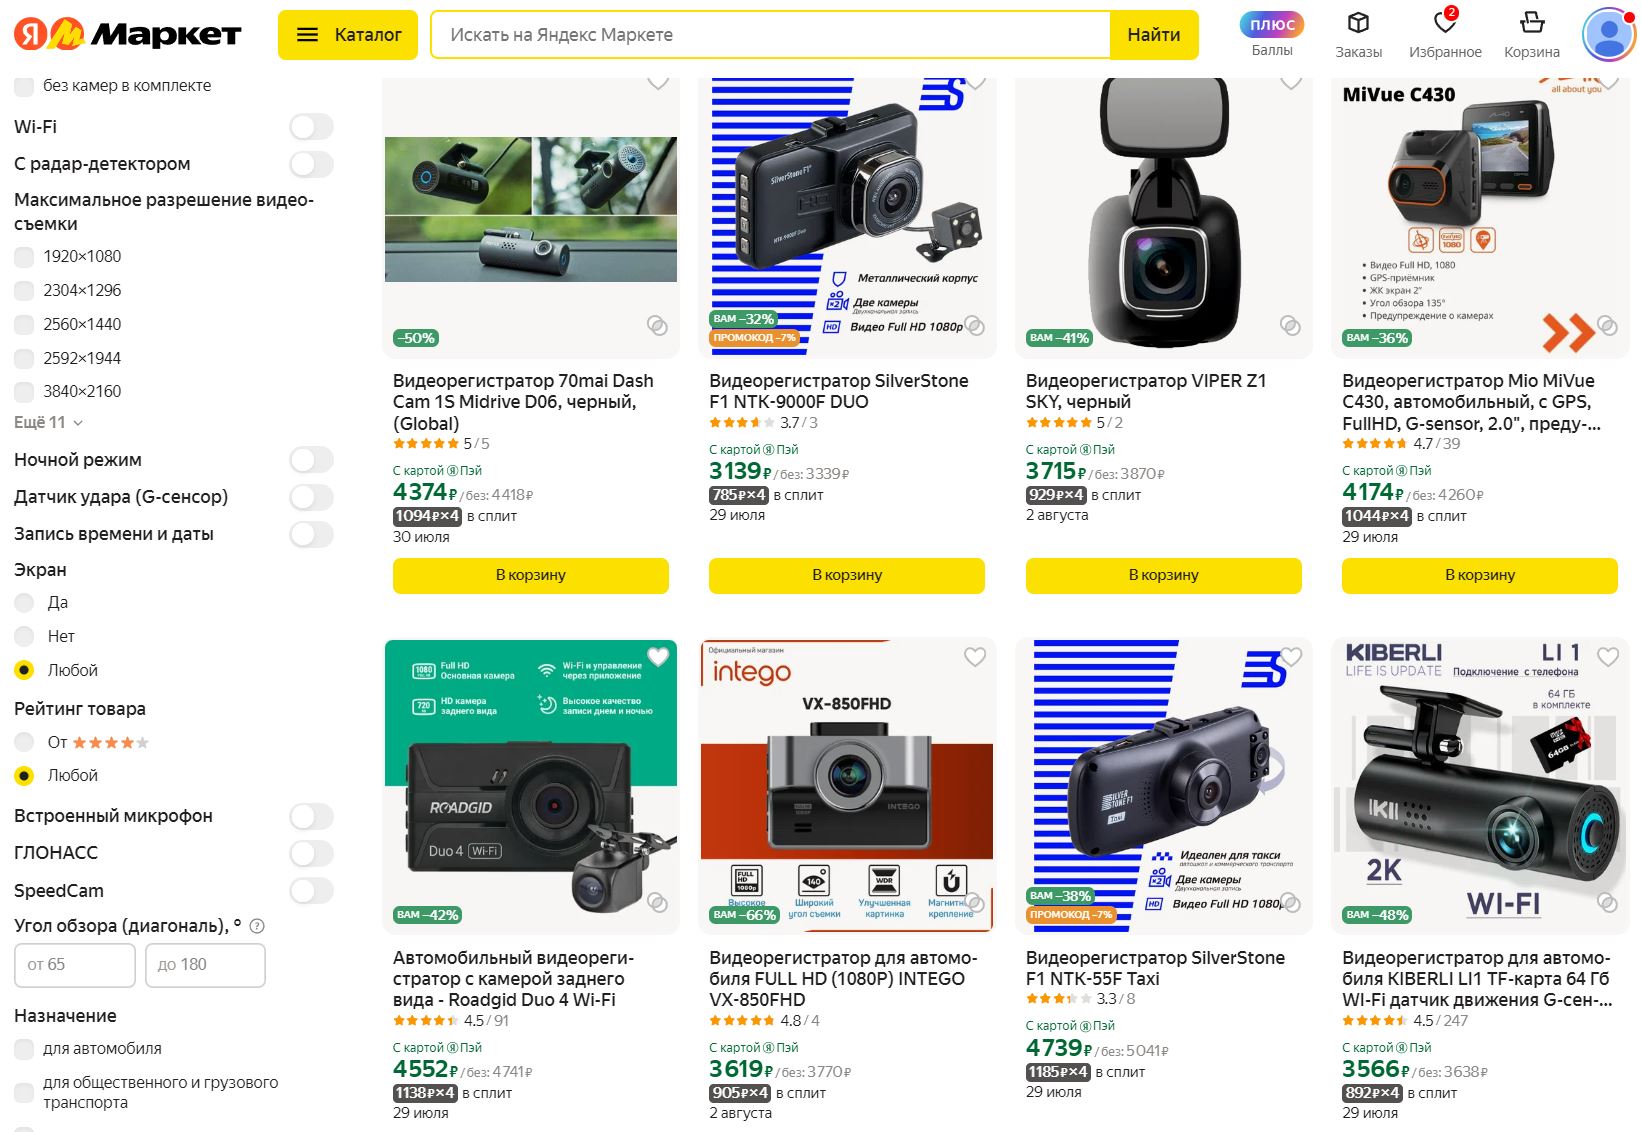Open Favorites (Избранное) heart icon
The height and width of the screenshot is (1132, 1641).
[x=1444, y=24]
